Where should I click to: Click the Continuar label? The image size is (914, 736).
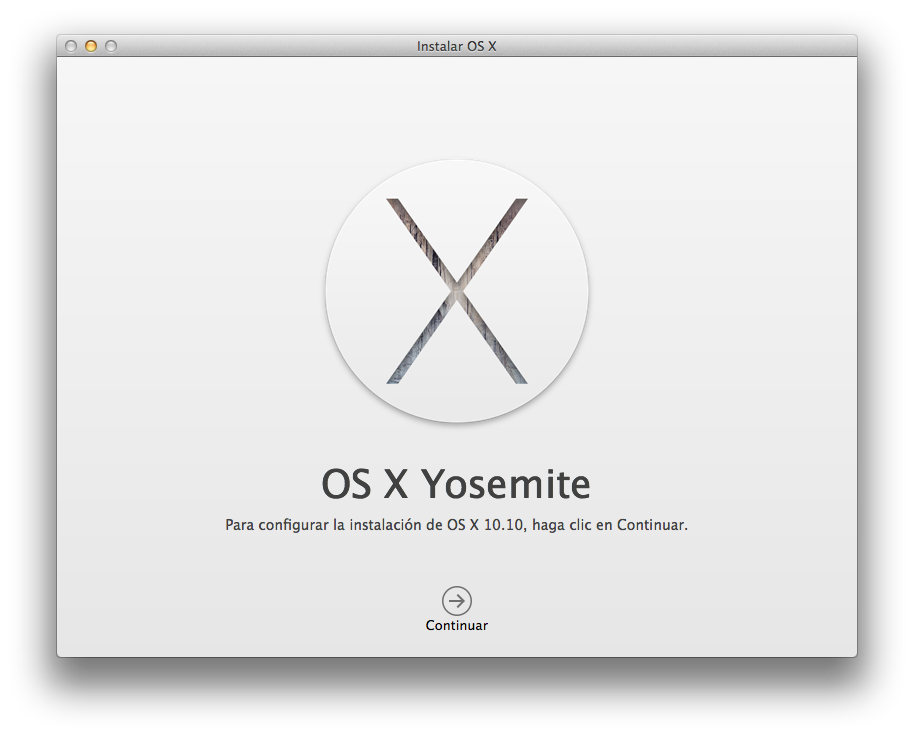click(456, 625)
